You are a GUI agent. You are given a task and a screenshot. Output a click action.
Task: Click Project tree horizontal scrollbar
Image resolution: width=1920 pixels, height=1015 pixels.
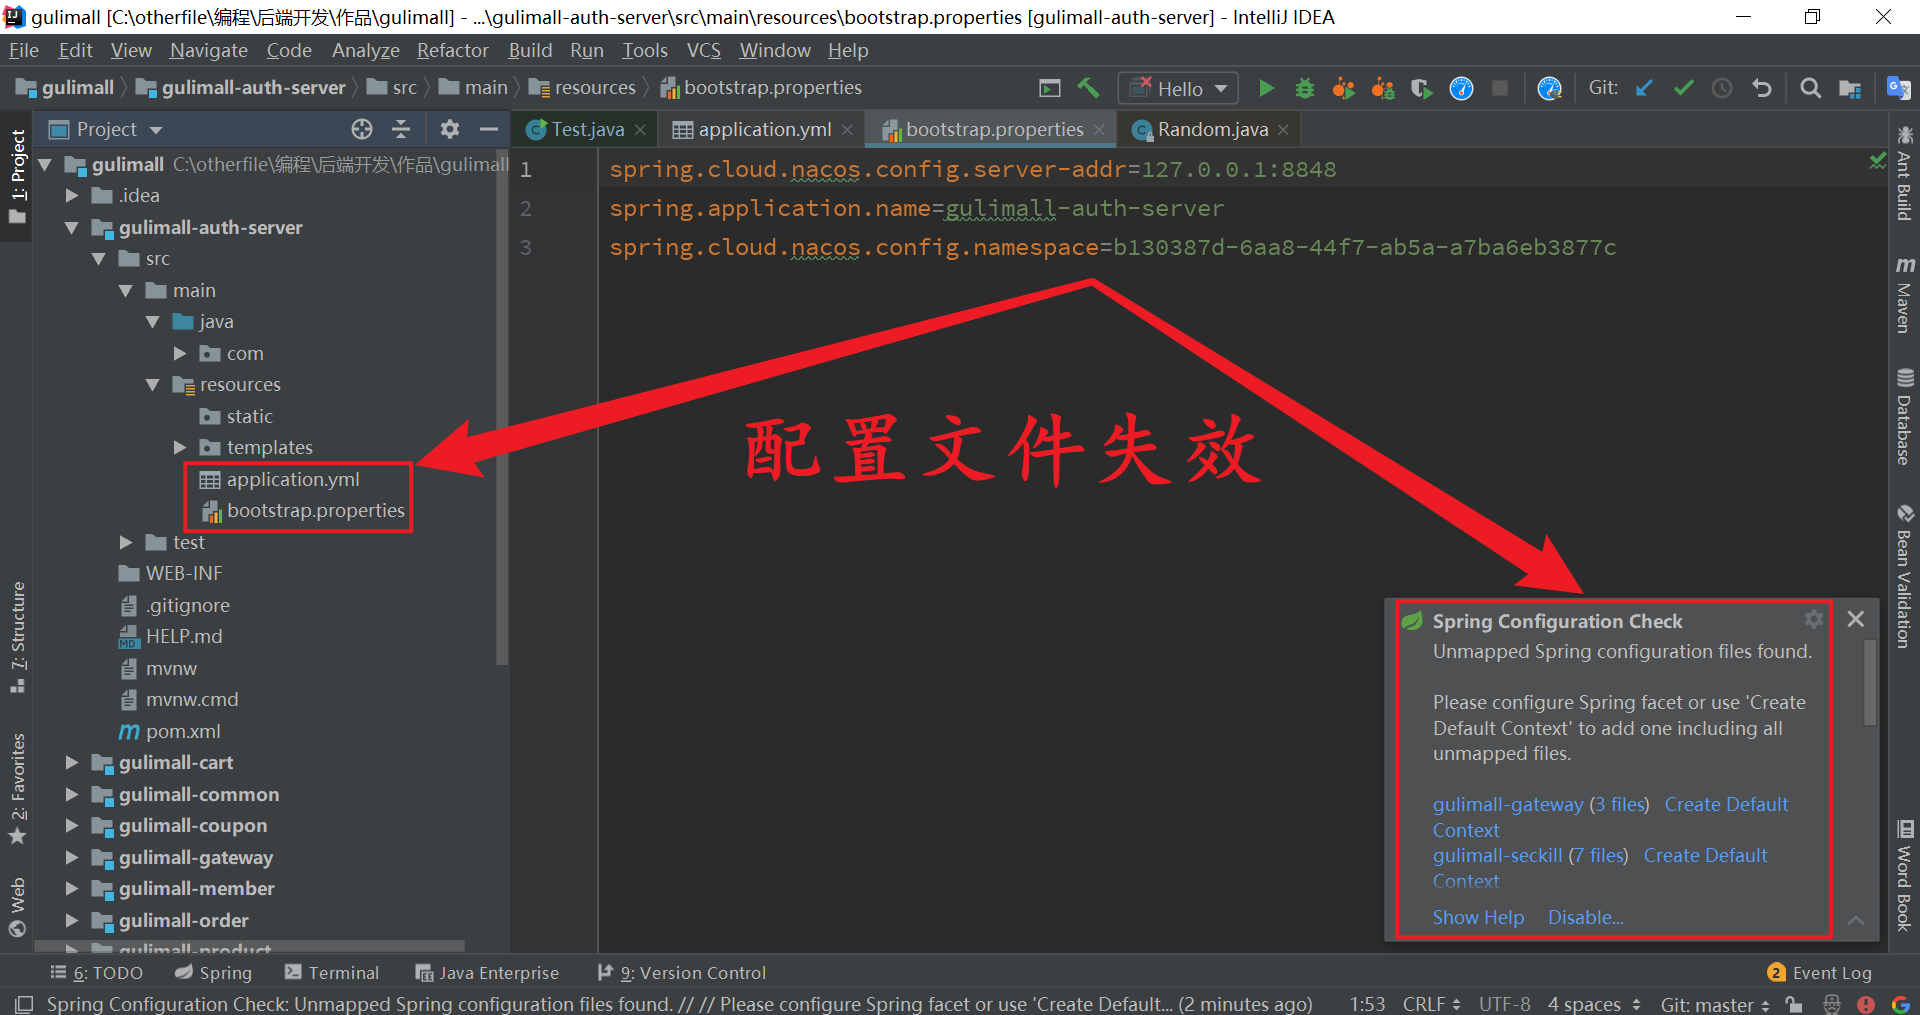[250, 945]
